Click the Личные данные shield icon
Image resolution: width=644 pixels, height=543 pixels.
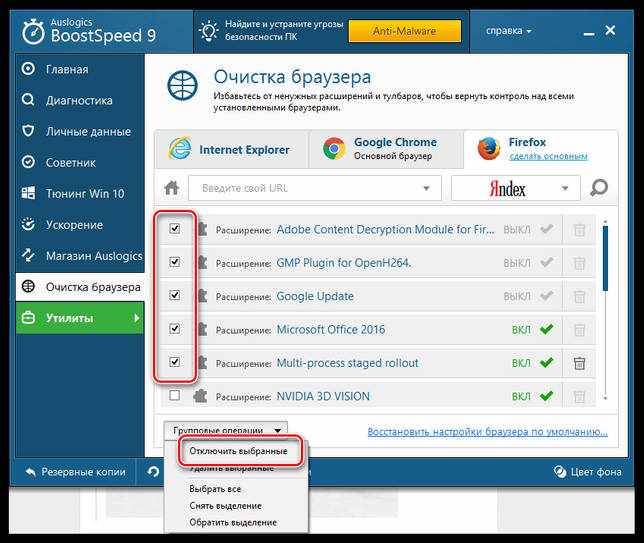point(28,131)
